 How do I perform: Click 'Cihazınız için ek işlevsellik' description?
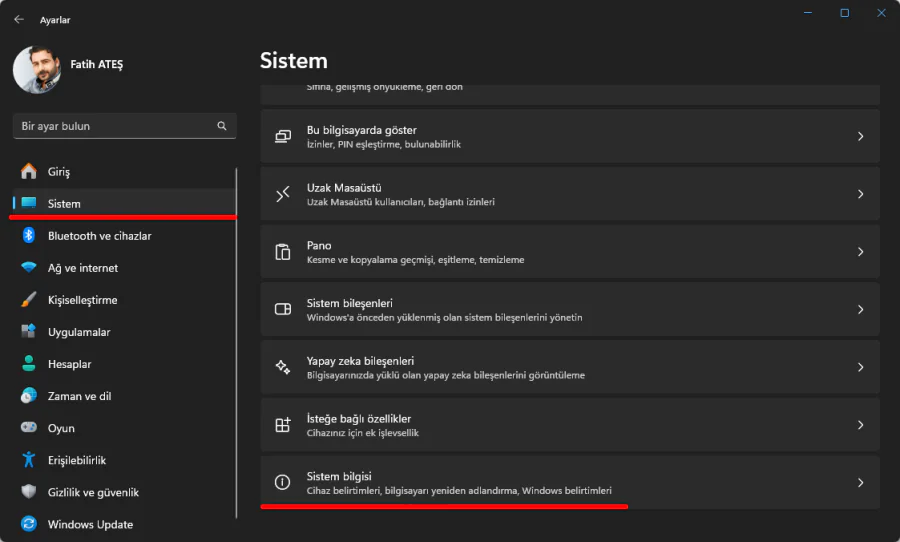[362, 433]
